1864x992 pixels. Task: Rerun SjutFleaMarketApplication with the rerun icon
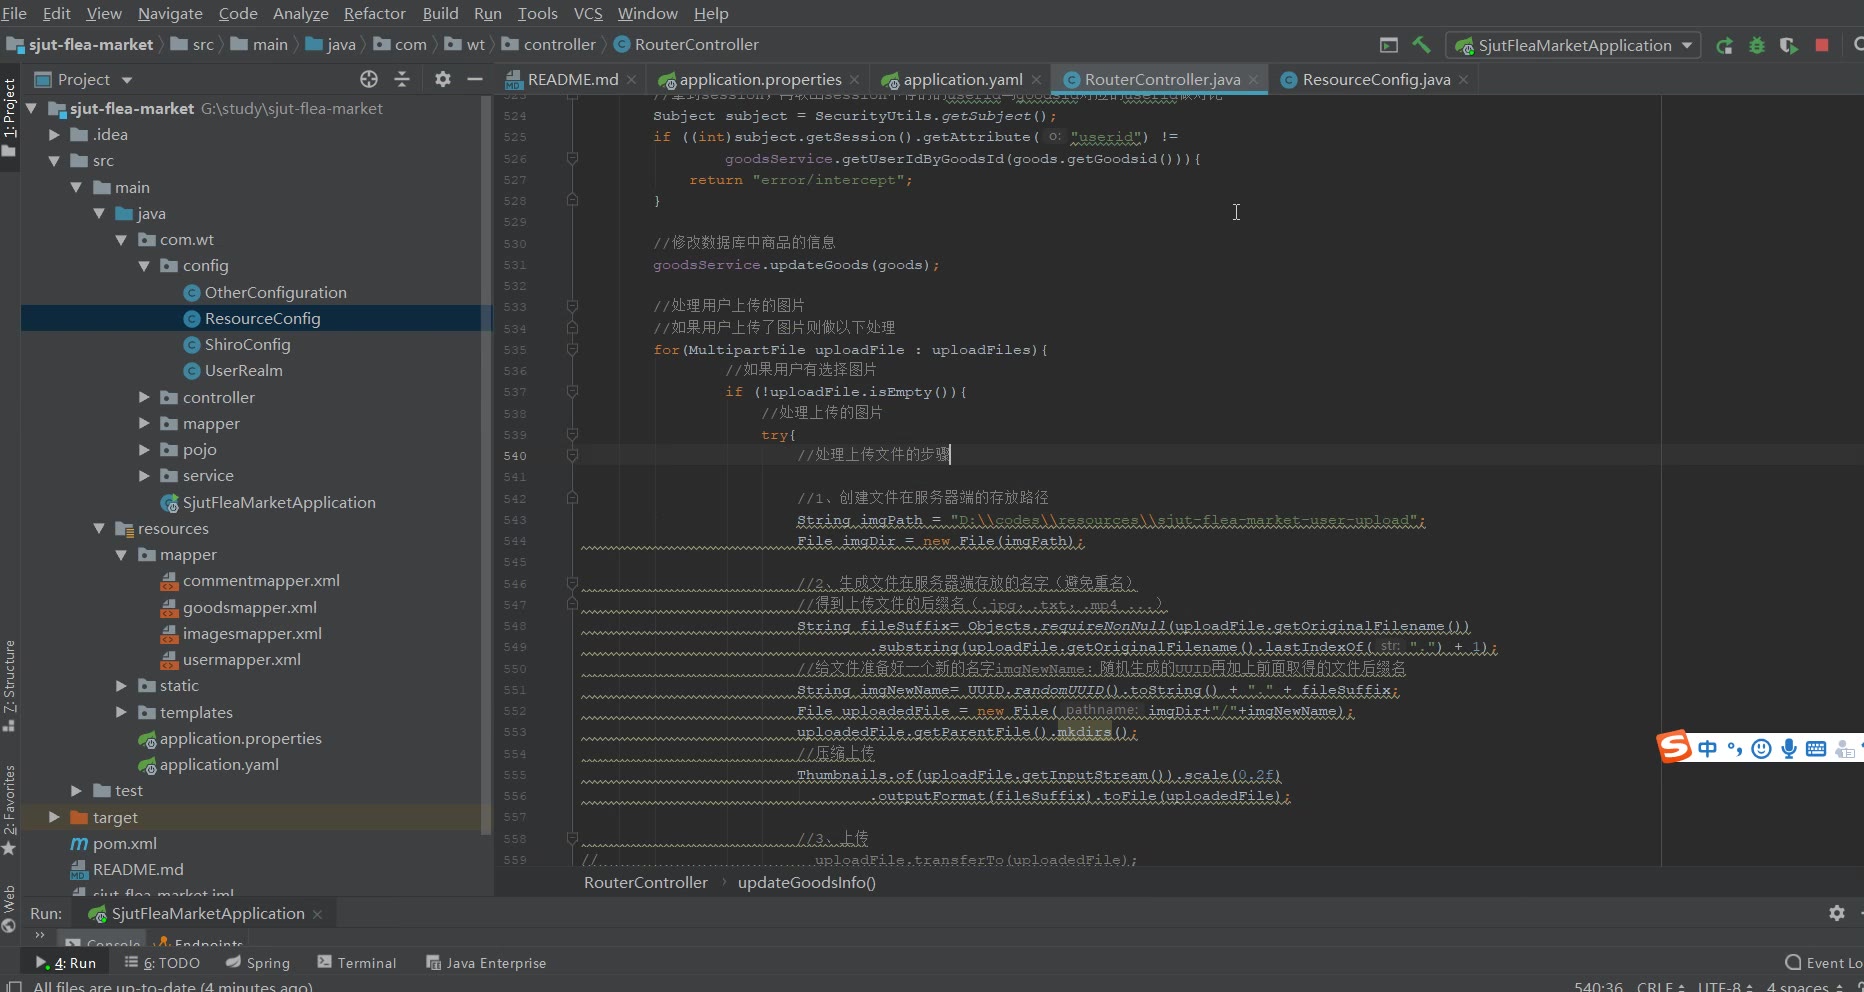pos(1724,45)
